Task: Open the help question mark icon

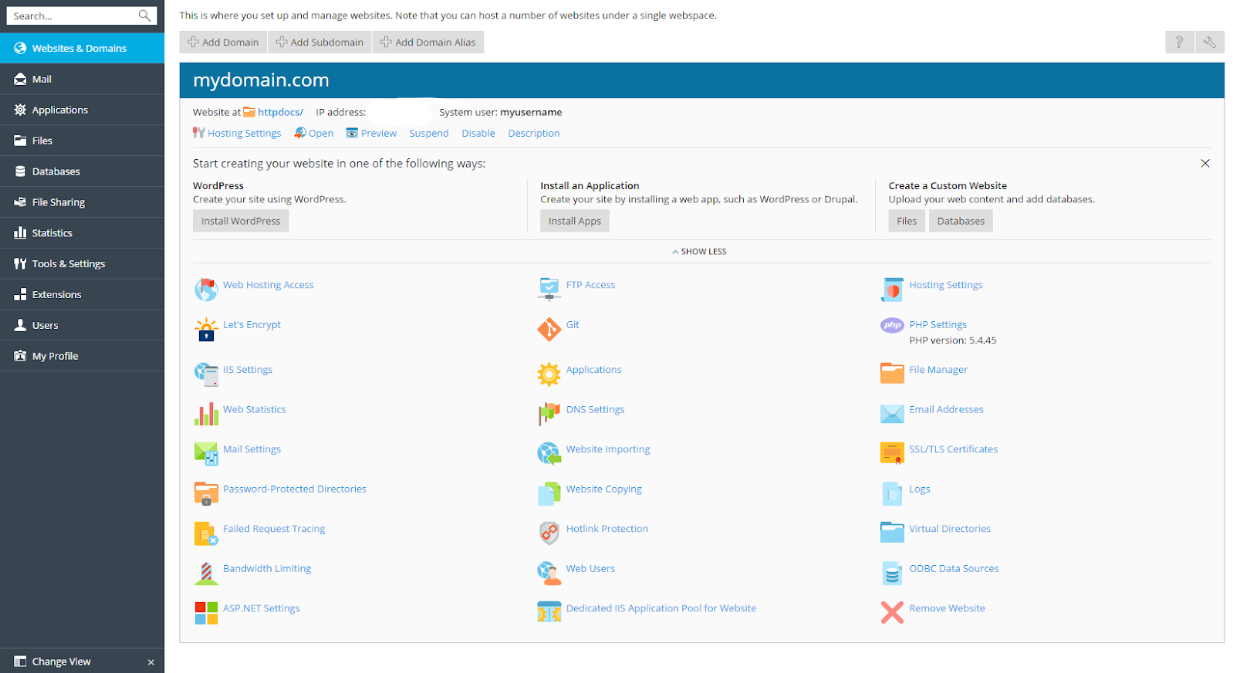Action: [x=1179, y=42]
